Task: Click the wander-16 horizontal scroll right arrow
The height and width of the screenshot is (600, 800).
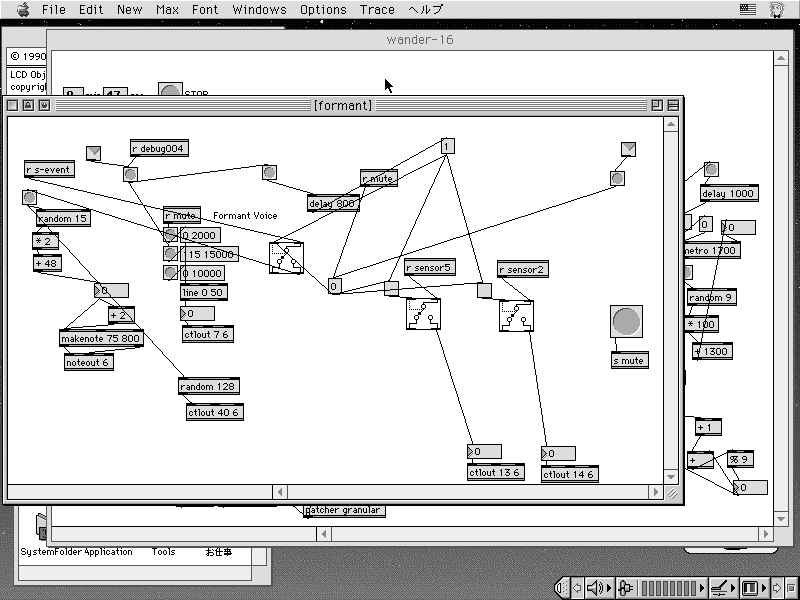Action: [765, 534]
